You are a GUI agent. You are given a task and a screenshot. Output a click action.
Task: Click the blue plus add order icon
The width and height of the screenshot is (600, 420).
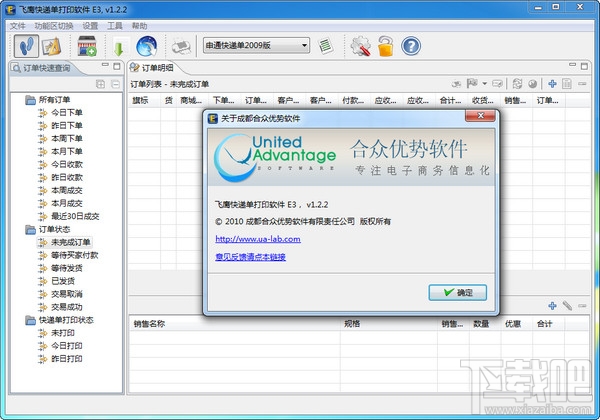coord(552,83)
